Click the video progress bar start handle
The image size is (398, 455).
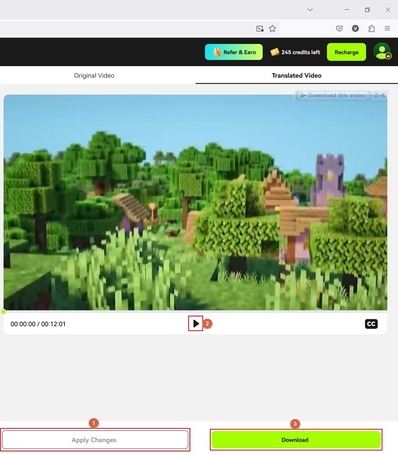coord(4,312)
